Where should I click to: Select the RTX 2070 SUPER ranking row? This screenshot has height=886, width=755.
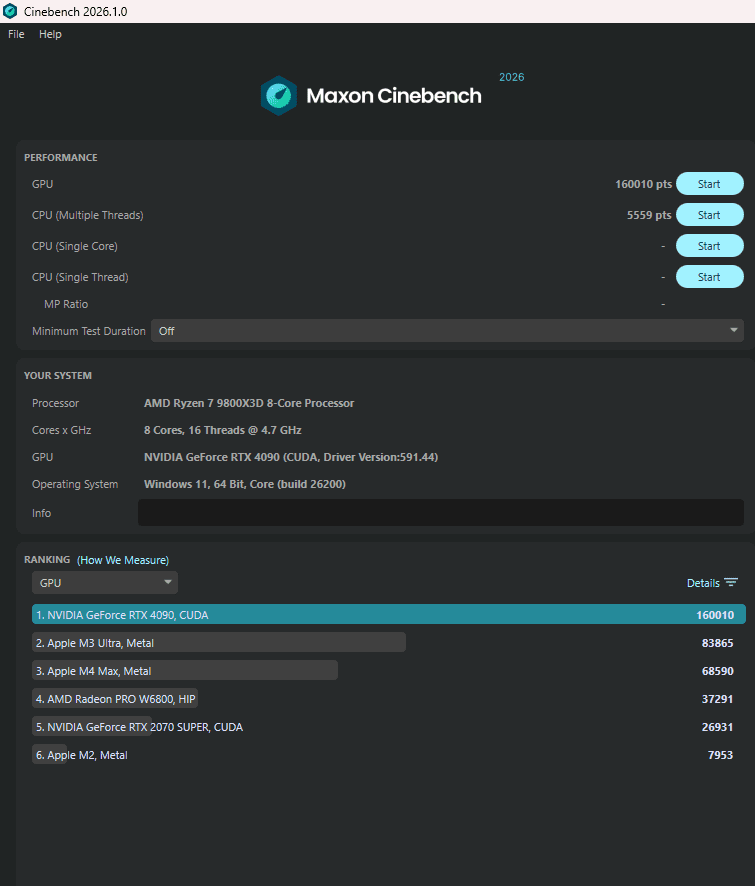[x=389, y=727]
